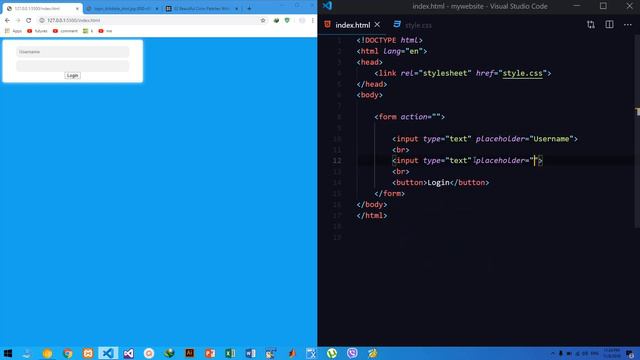Open Excel from the taskbar

click(x=230, y=353)
